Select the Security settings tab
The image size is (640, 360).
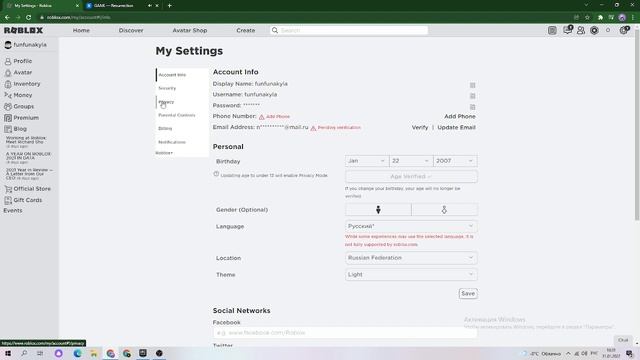point(182,88)
